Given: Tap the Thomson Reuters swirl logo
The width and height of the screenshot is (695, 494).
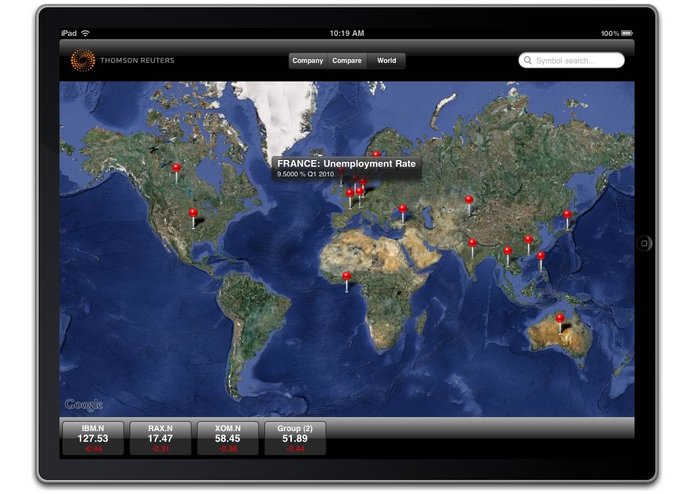Looking at the screenshot, I should click(x=83, y=60).
